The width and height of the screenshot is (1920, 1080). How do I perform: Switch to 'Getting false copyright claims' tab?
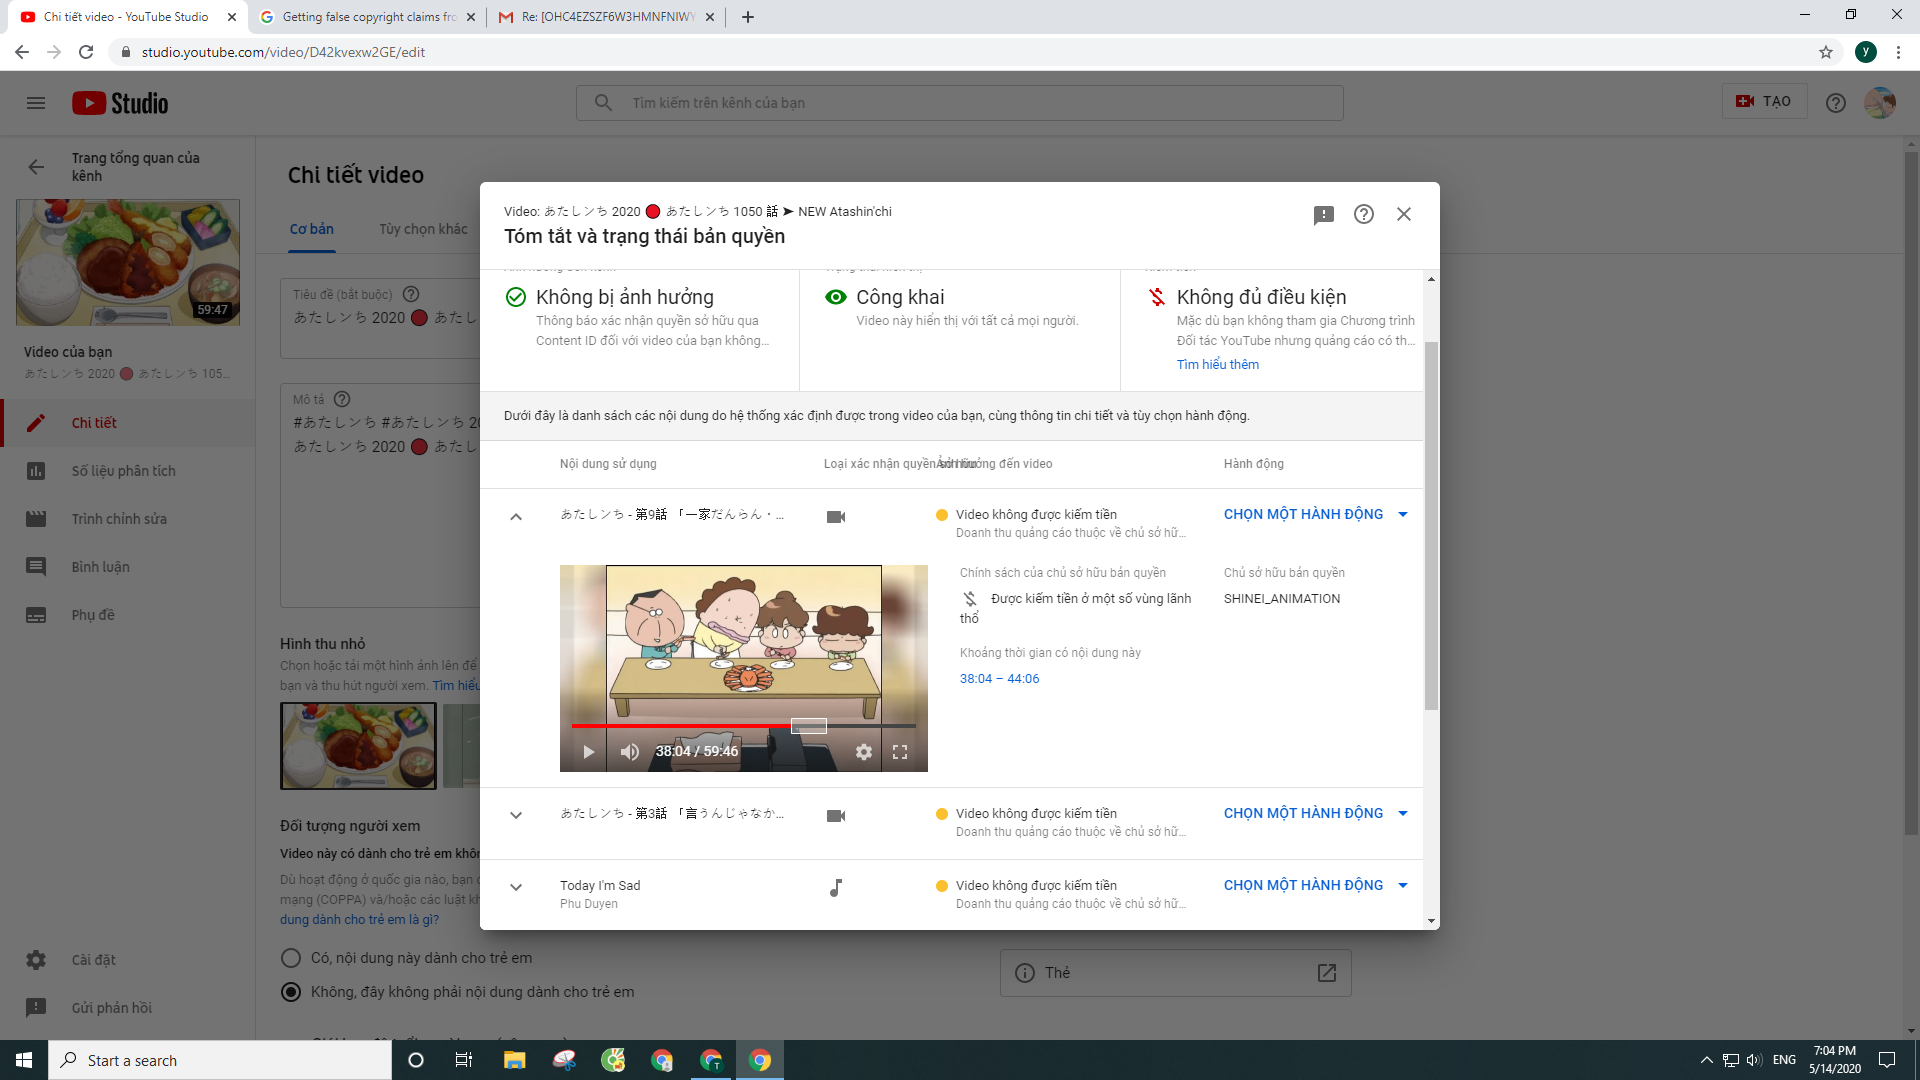pyautogui.click(x=368, y=17)
